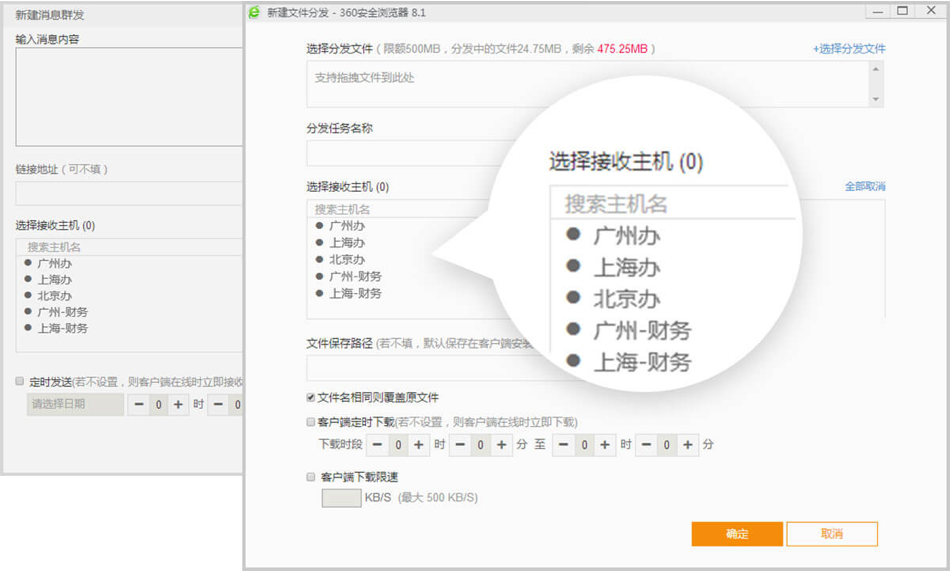Decrease the download end hour with minus

[x=564, y=445]
